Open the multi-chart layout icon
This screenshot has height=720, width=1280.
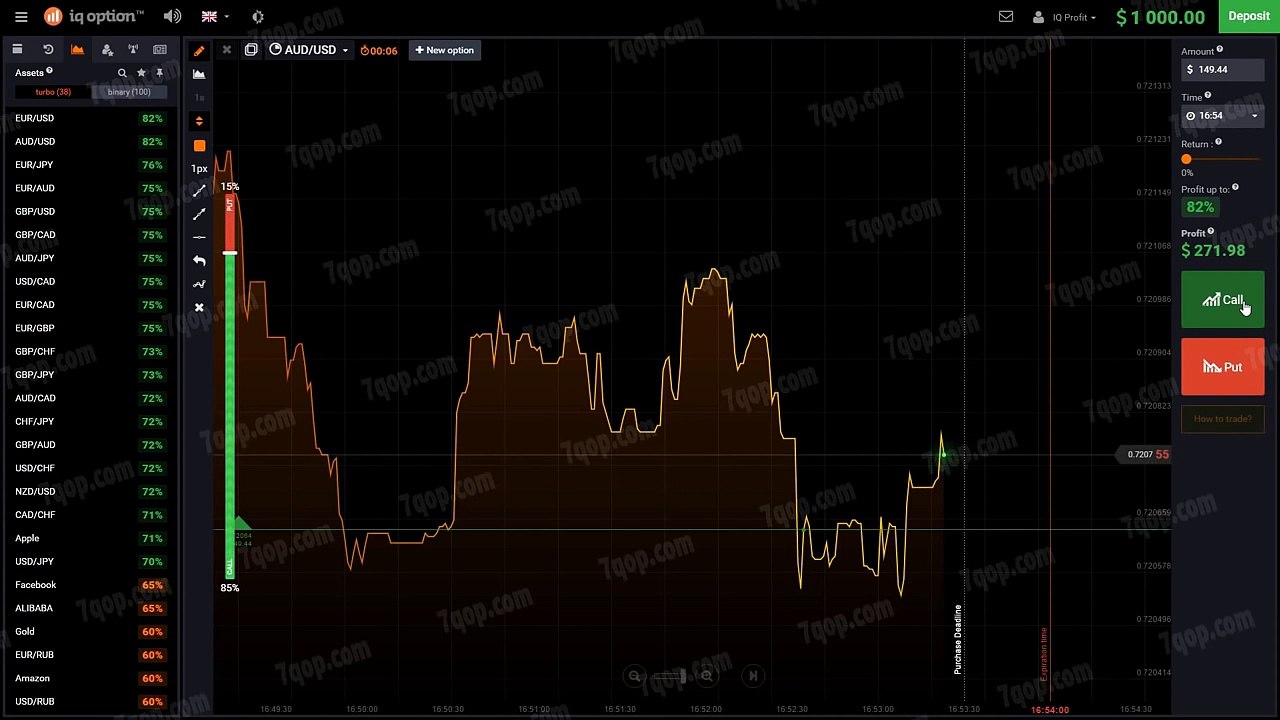pos(251,50)
